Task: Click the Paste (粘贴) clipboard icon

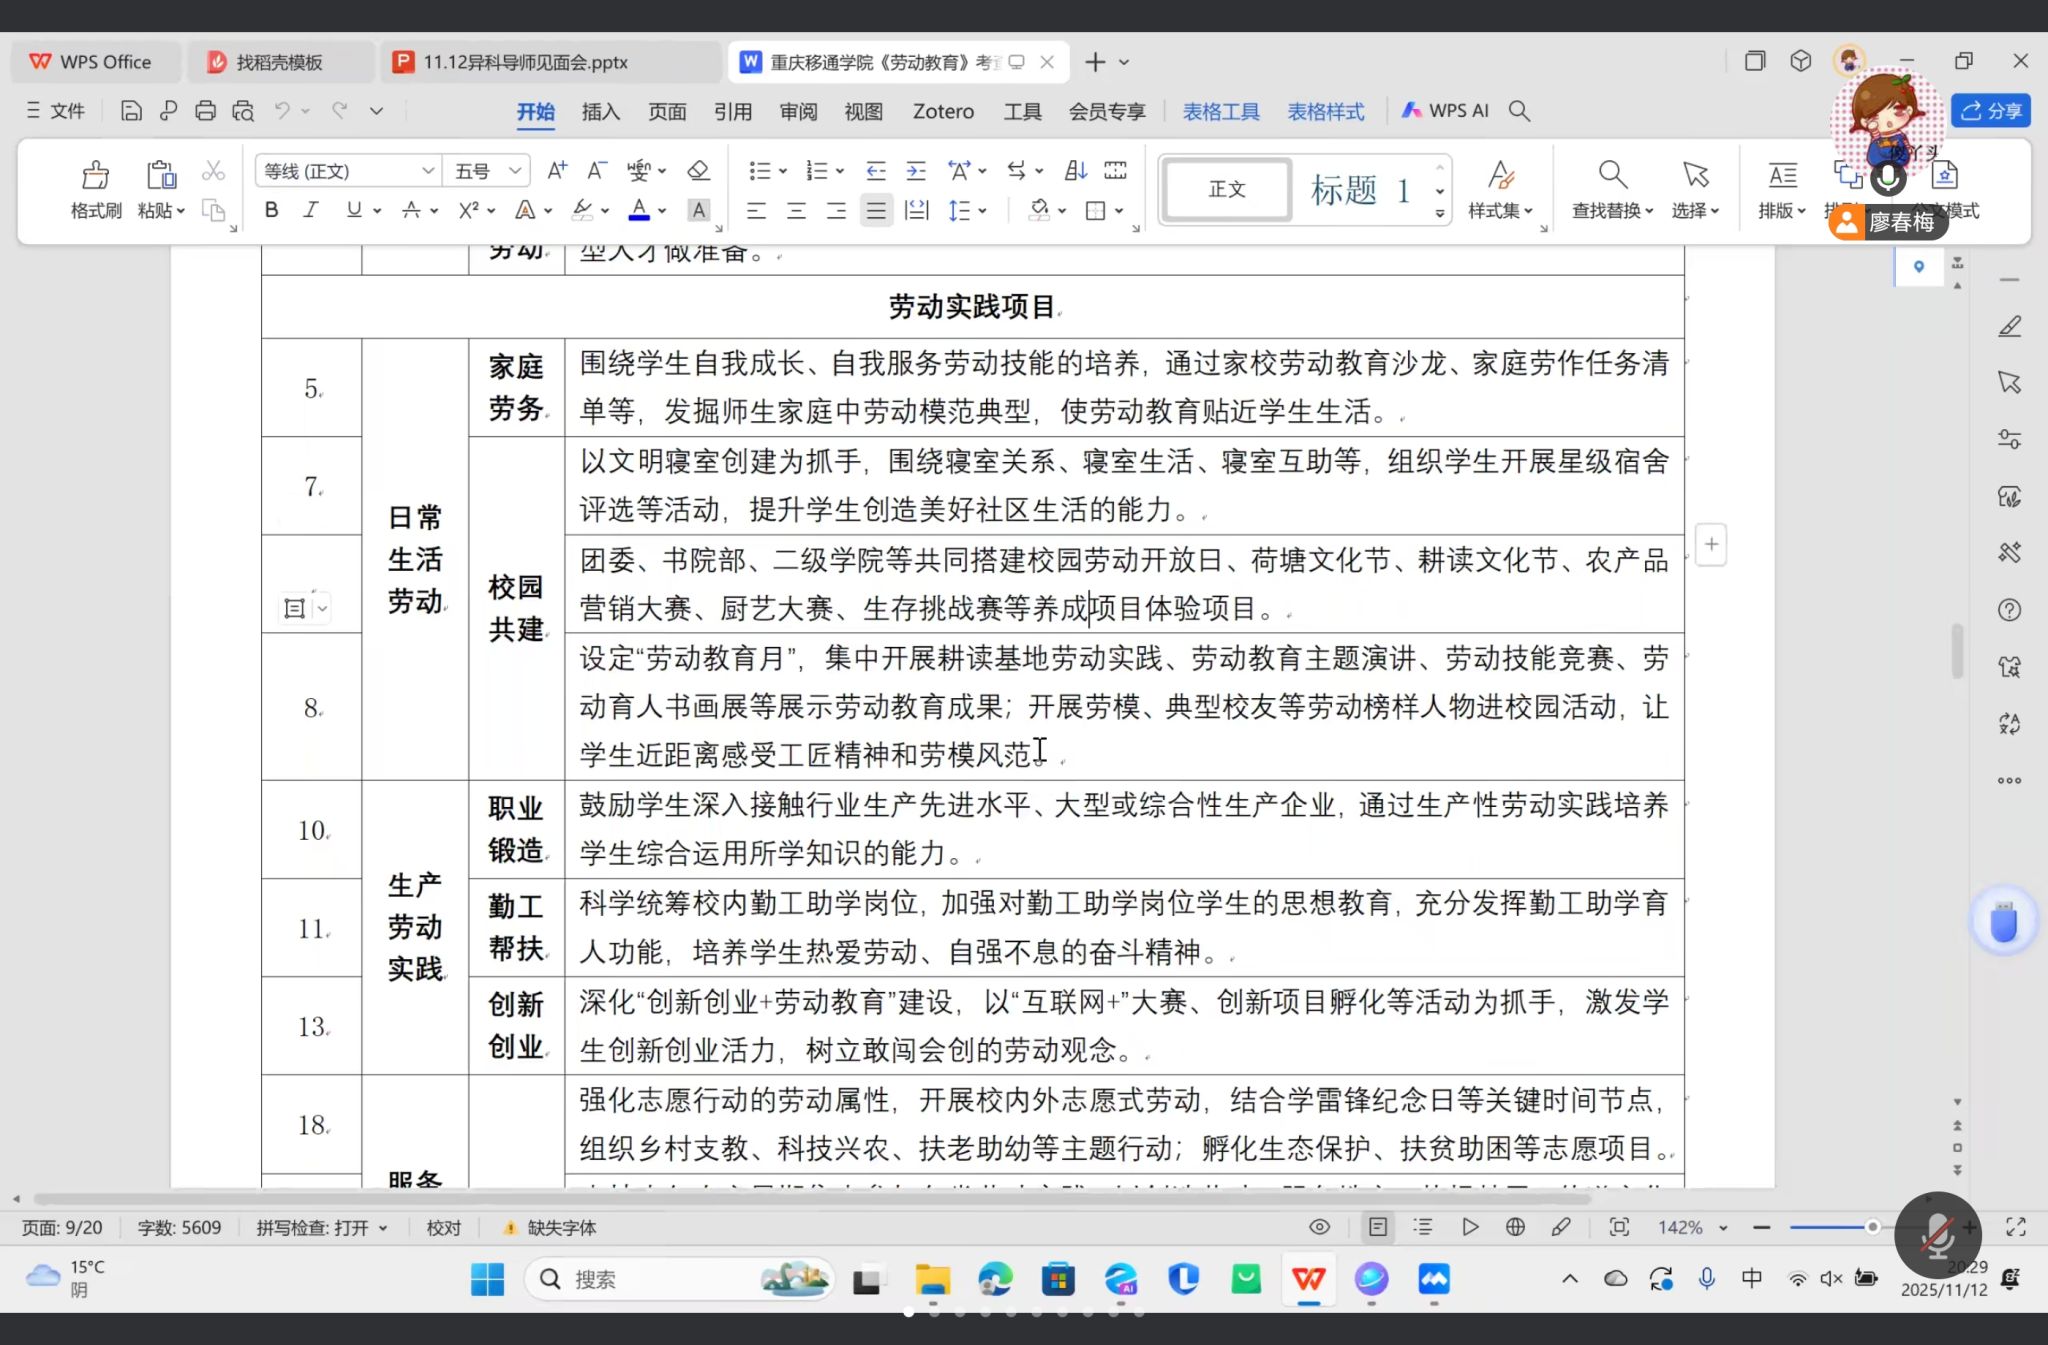Action: tap(160, 175)
